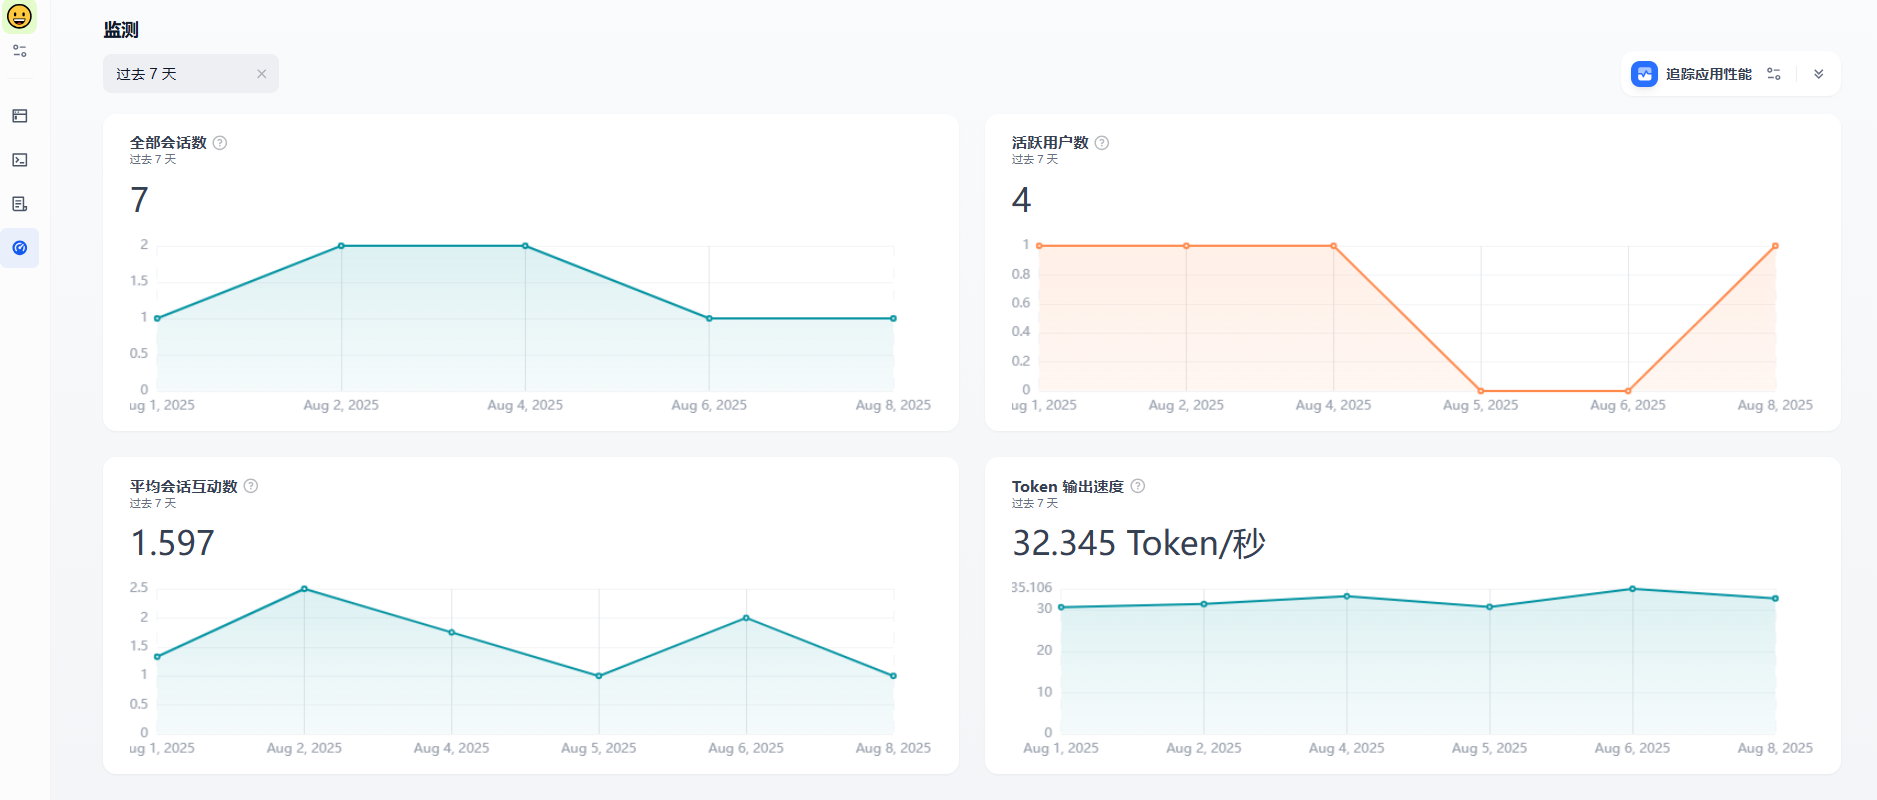Select Aug 8 data point in 活跃用户数 chart
1877x800 pixels.
point(1775,246)
